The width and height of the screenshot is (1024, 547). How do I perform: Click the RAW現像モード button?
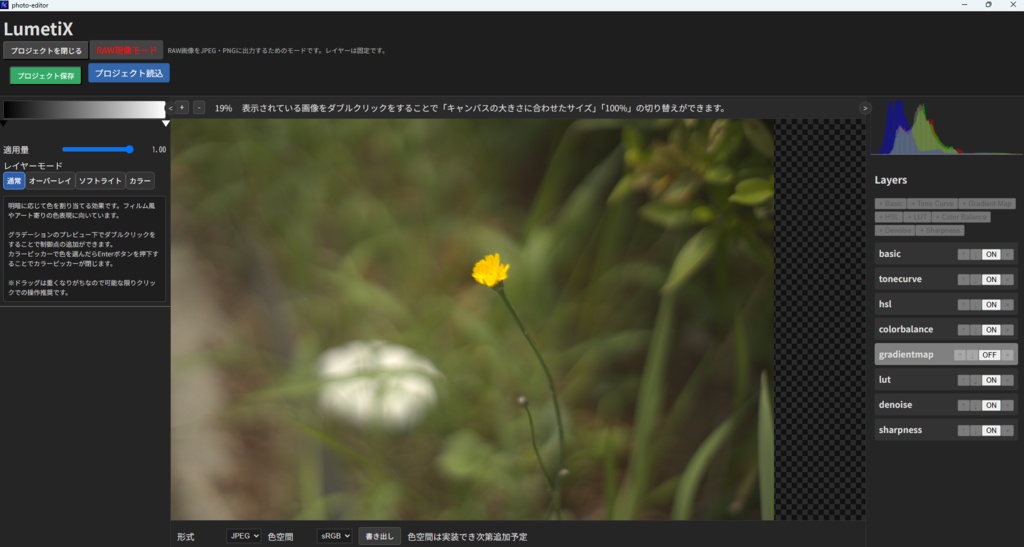point(126,50)
